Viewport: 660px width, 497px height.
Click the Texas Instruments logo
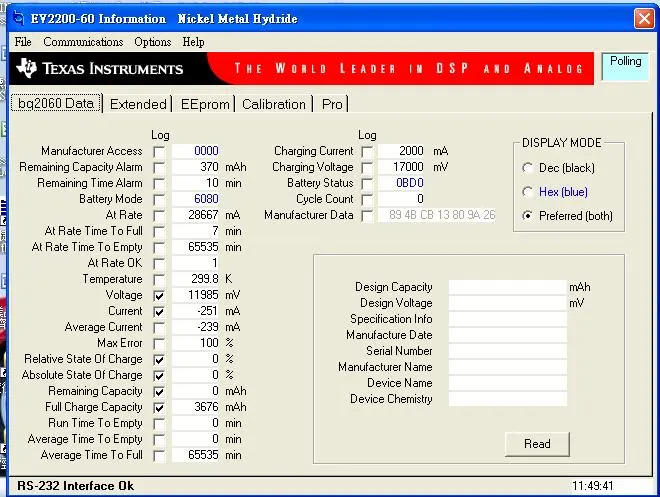(99, 68)
